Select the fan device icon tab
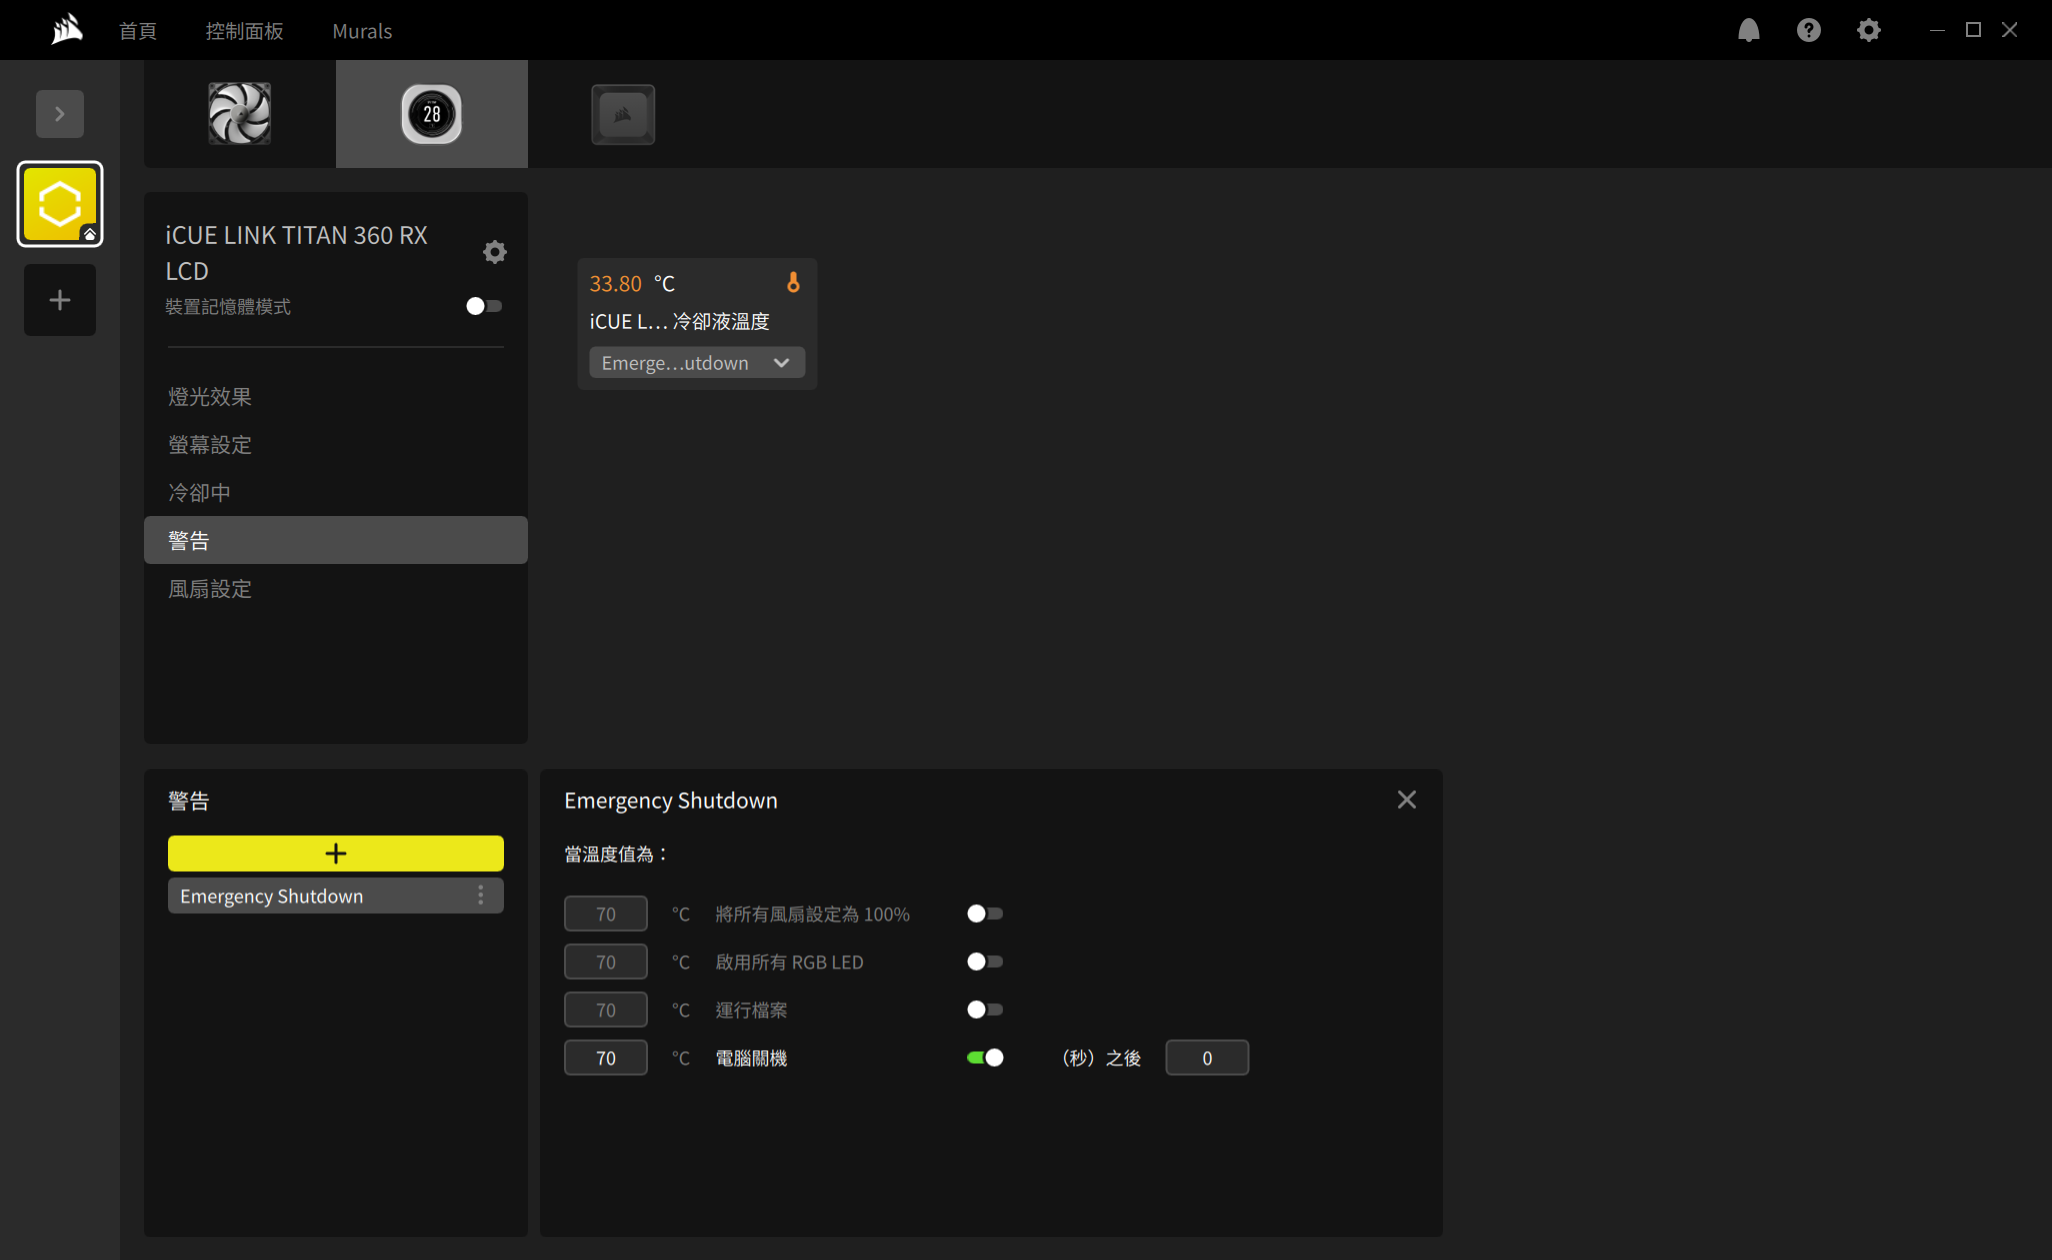 click(240, 114)
